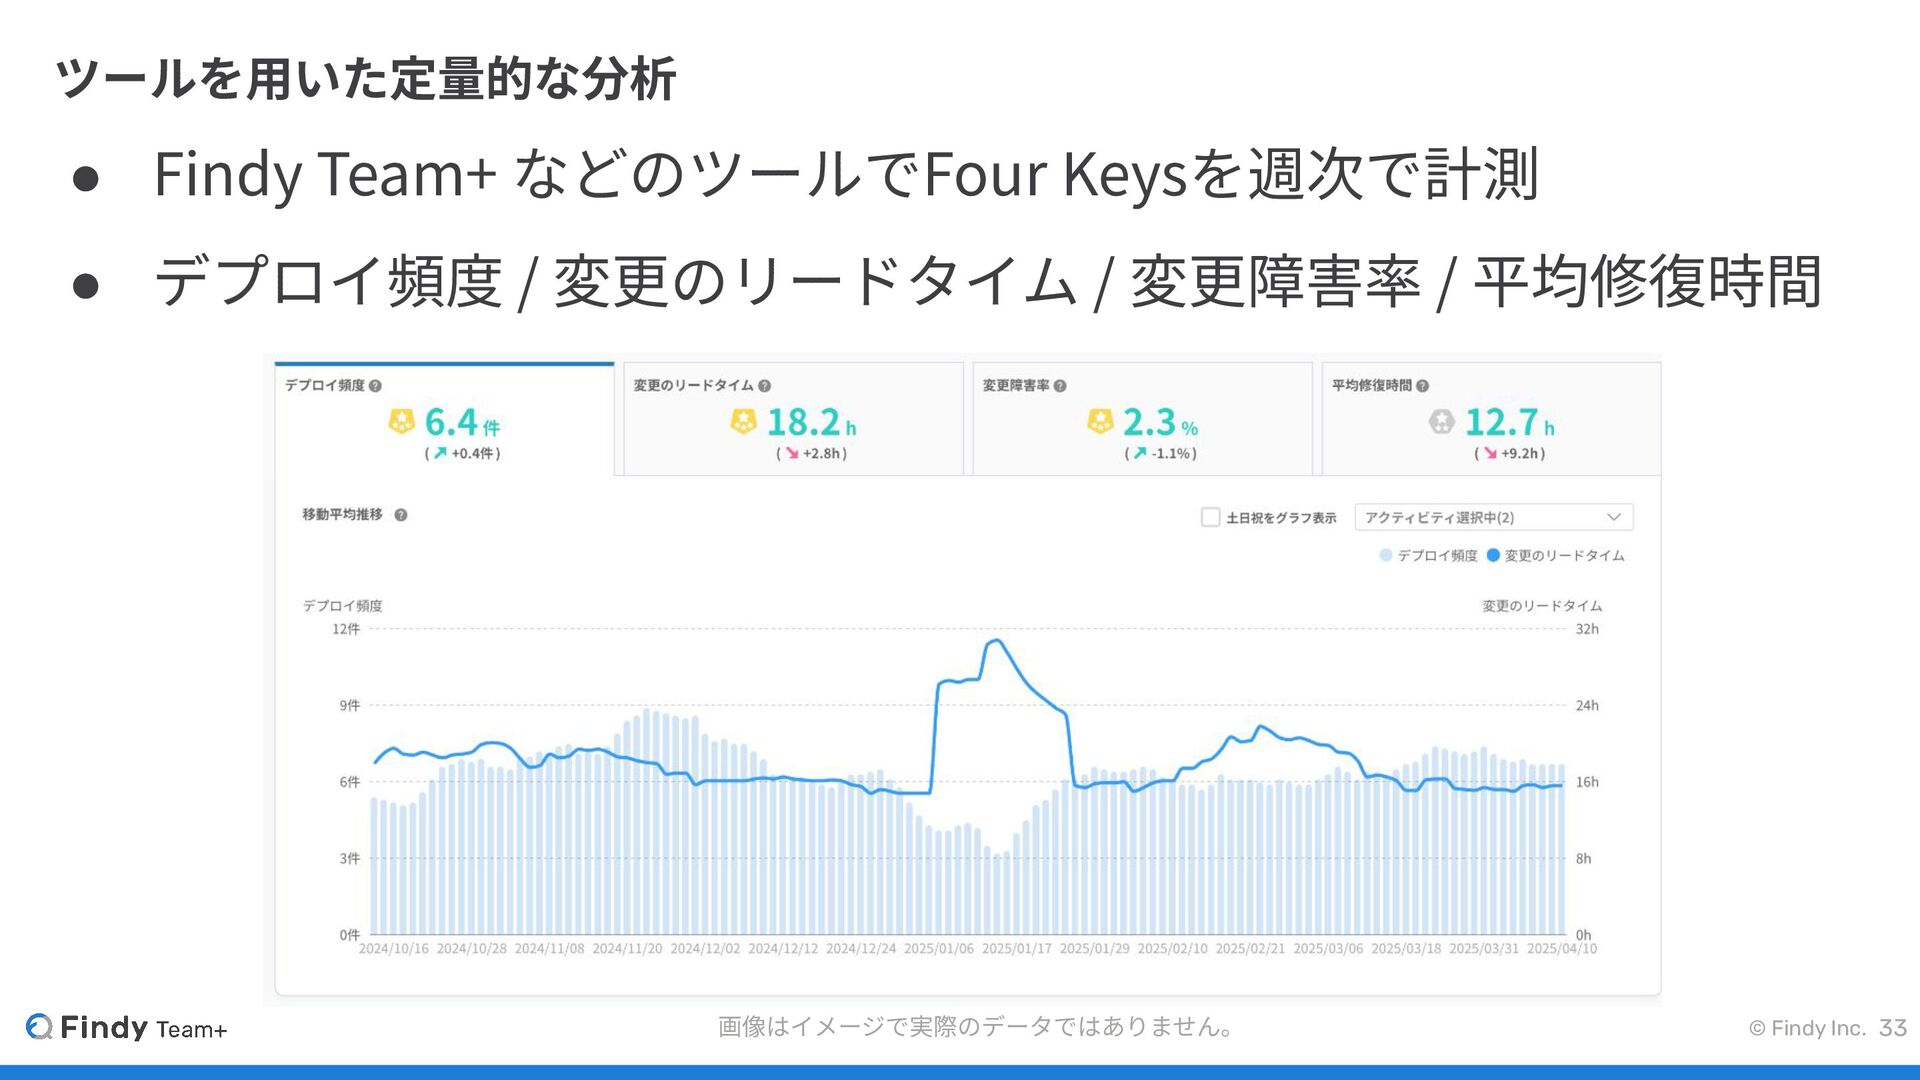Click gold badge icon beside 6.4件
1920x1080 pixels.
pyautogui.click(x=401, y=422)
